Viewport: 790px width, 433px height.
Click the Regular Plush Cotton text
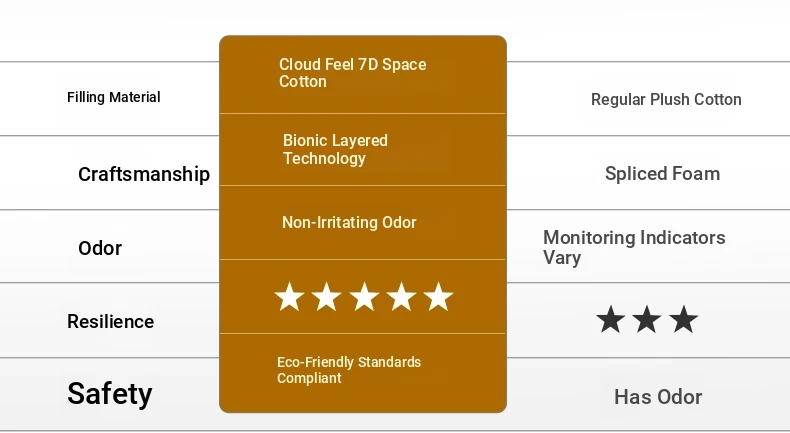pyautogui.click(x=666, y=99)
